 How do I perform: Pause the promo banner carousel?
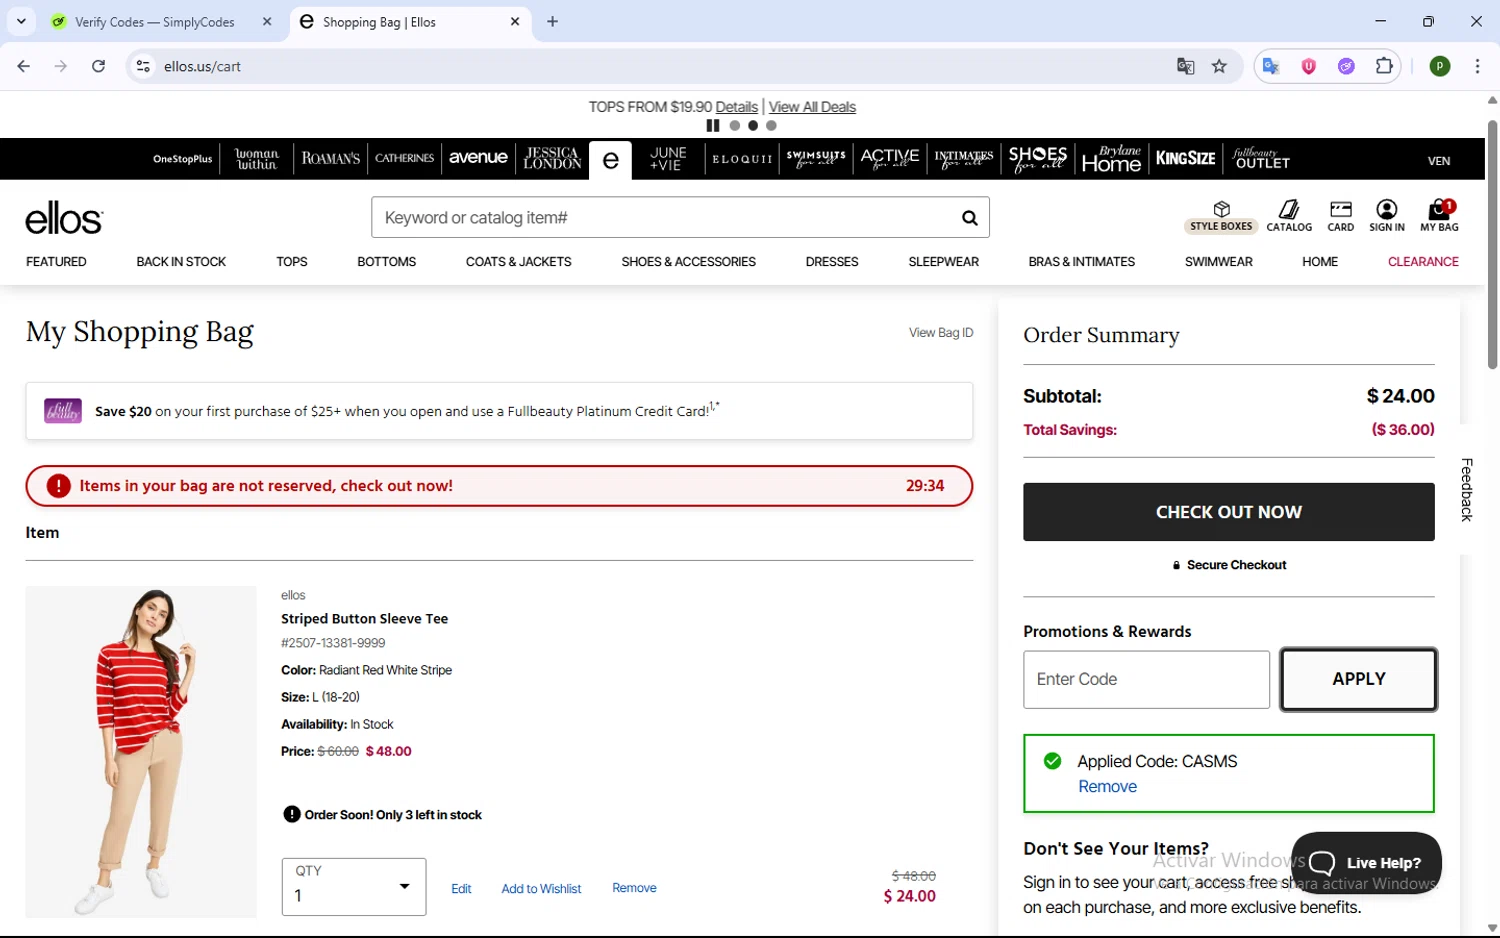pyautogui.click(x=713, y=126)
